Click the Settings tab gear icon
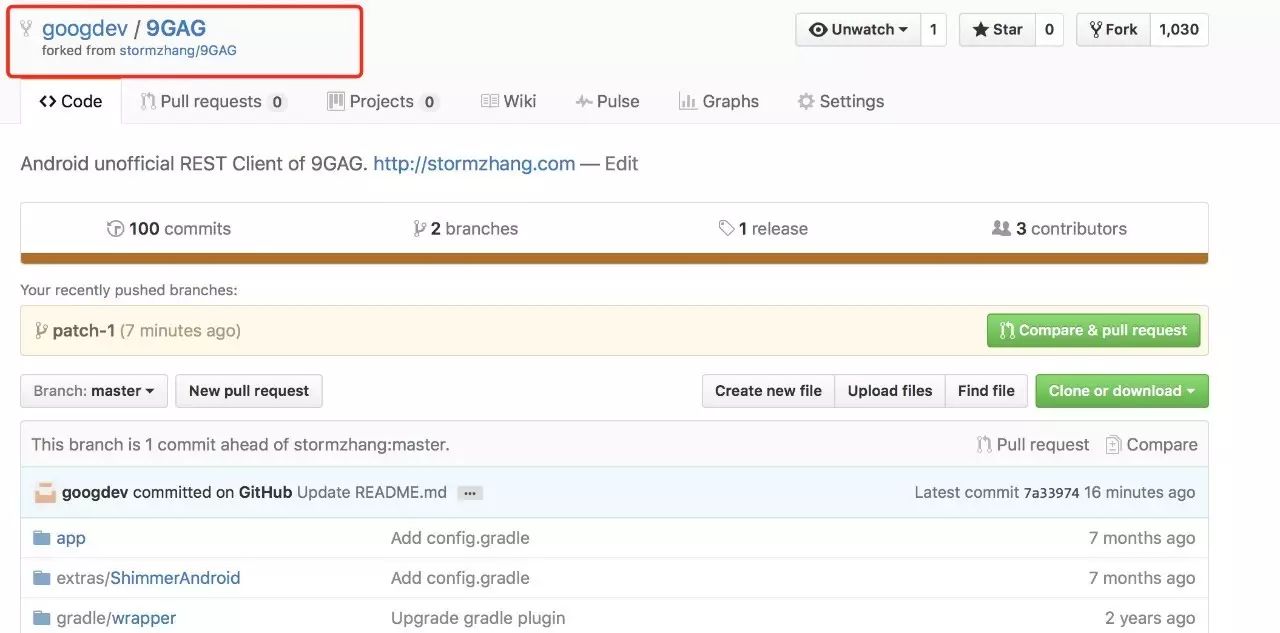 point(806,101)
